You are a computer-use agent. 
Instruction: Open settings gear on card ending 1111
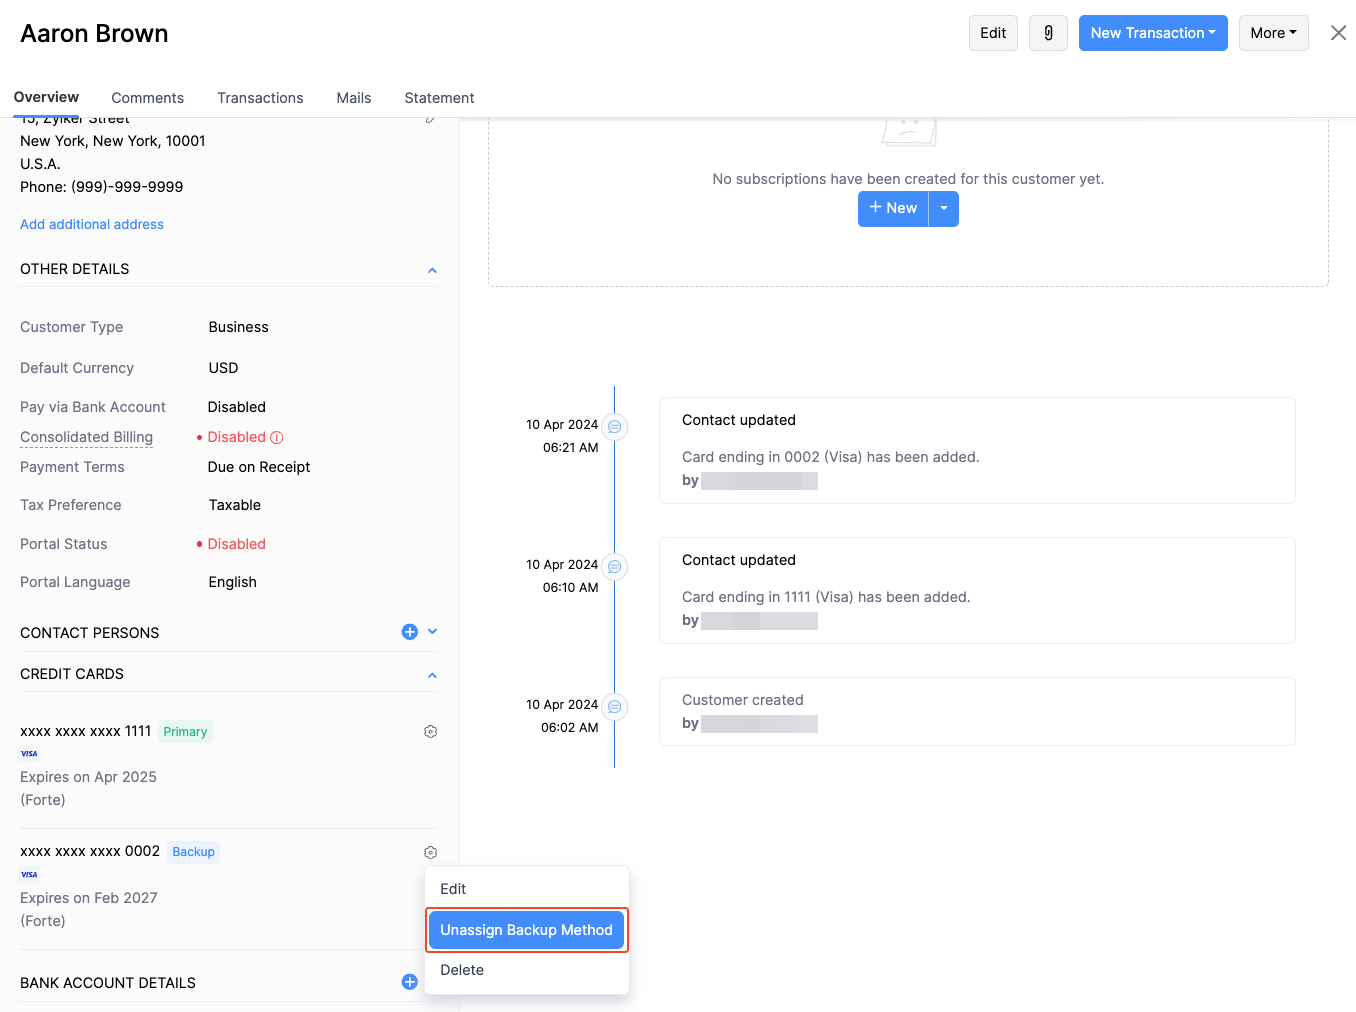[430, 731]
